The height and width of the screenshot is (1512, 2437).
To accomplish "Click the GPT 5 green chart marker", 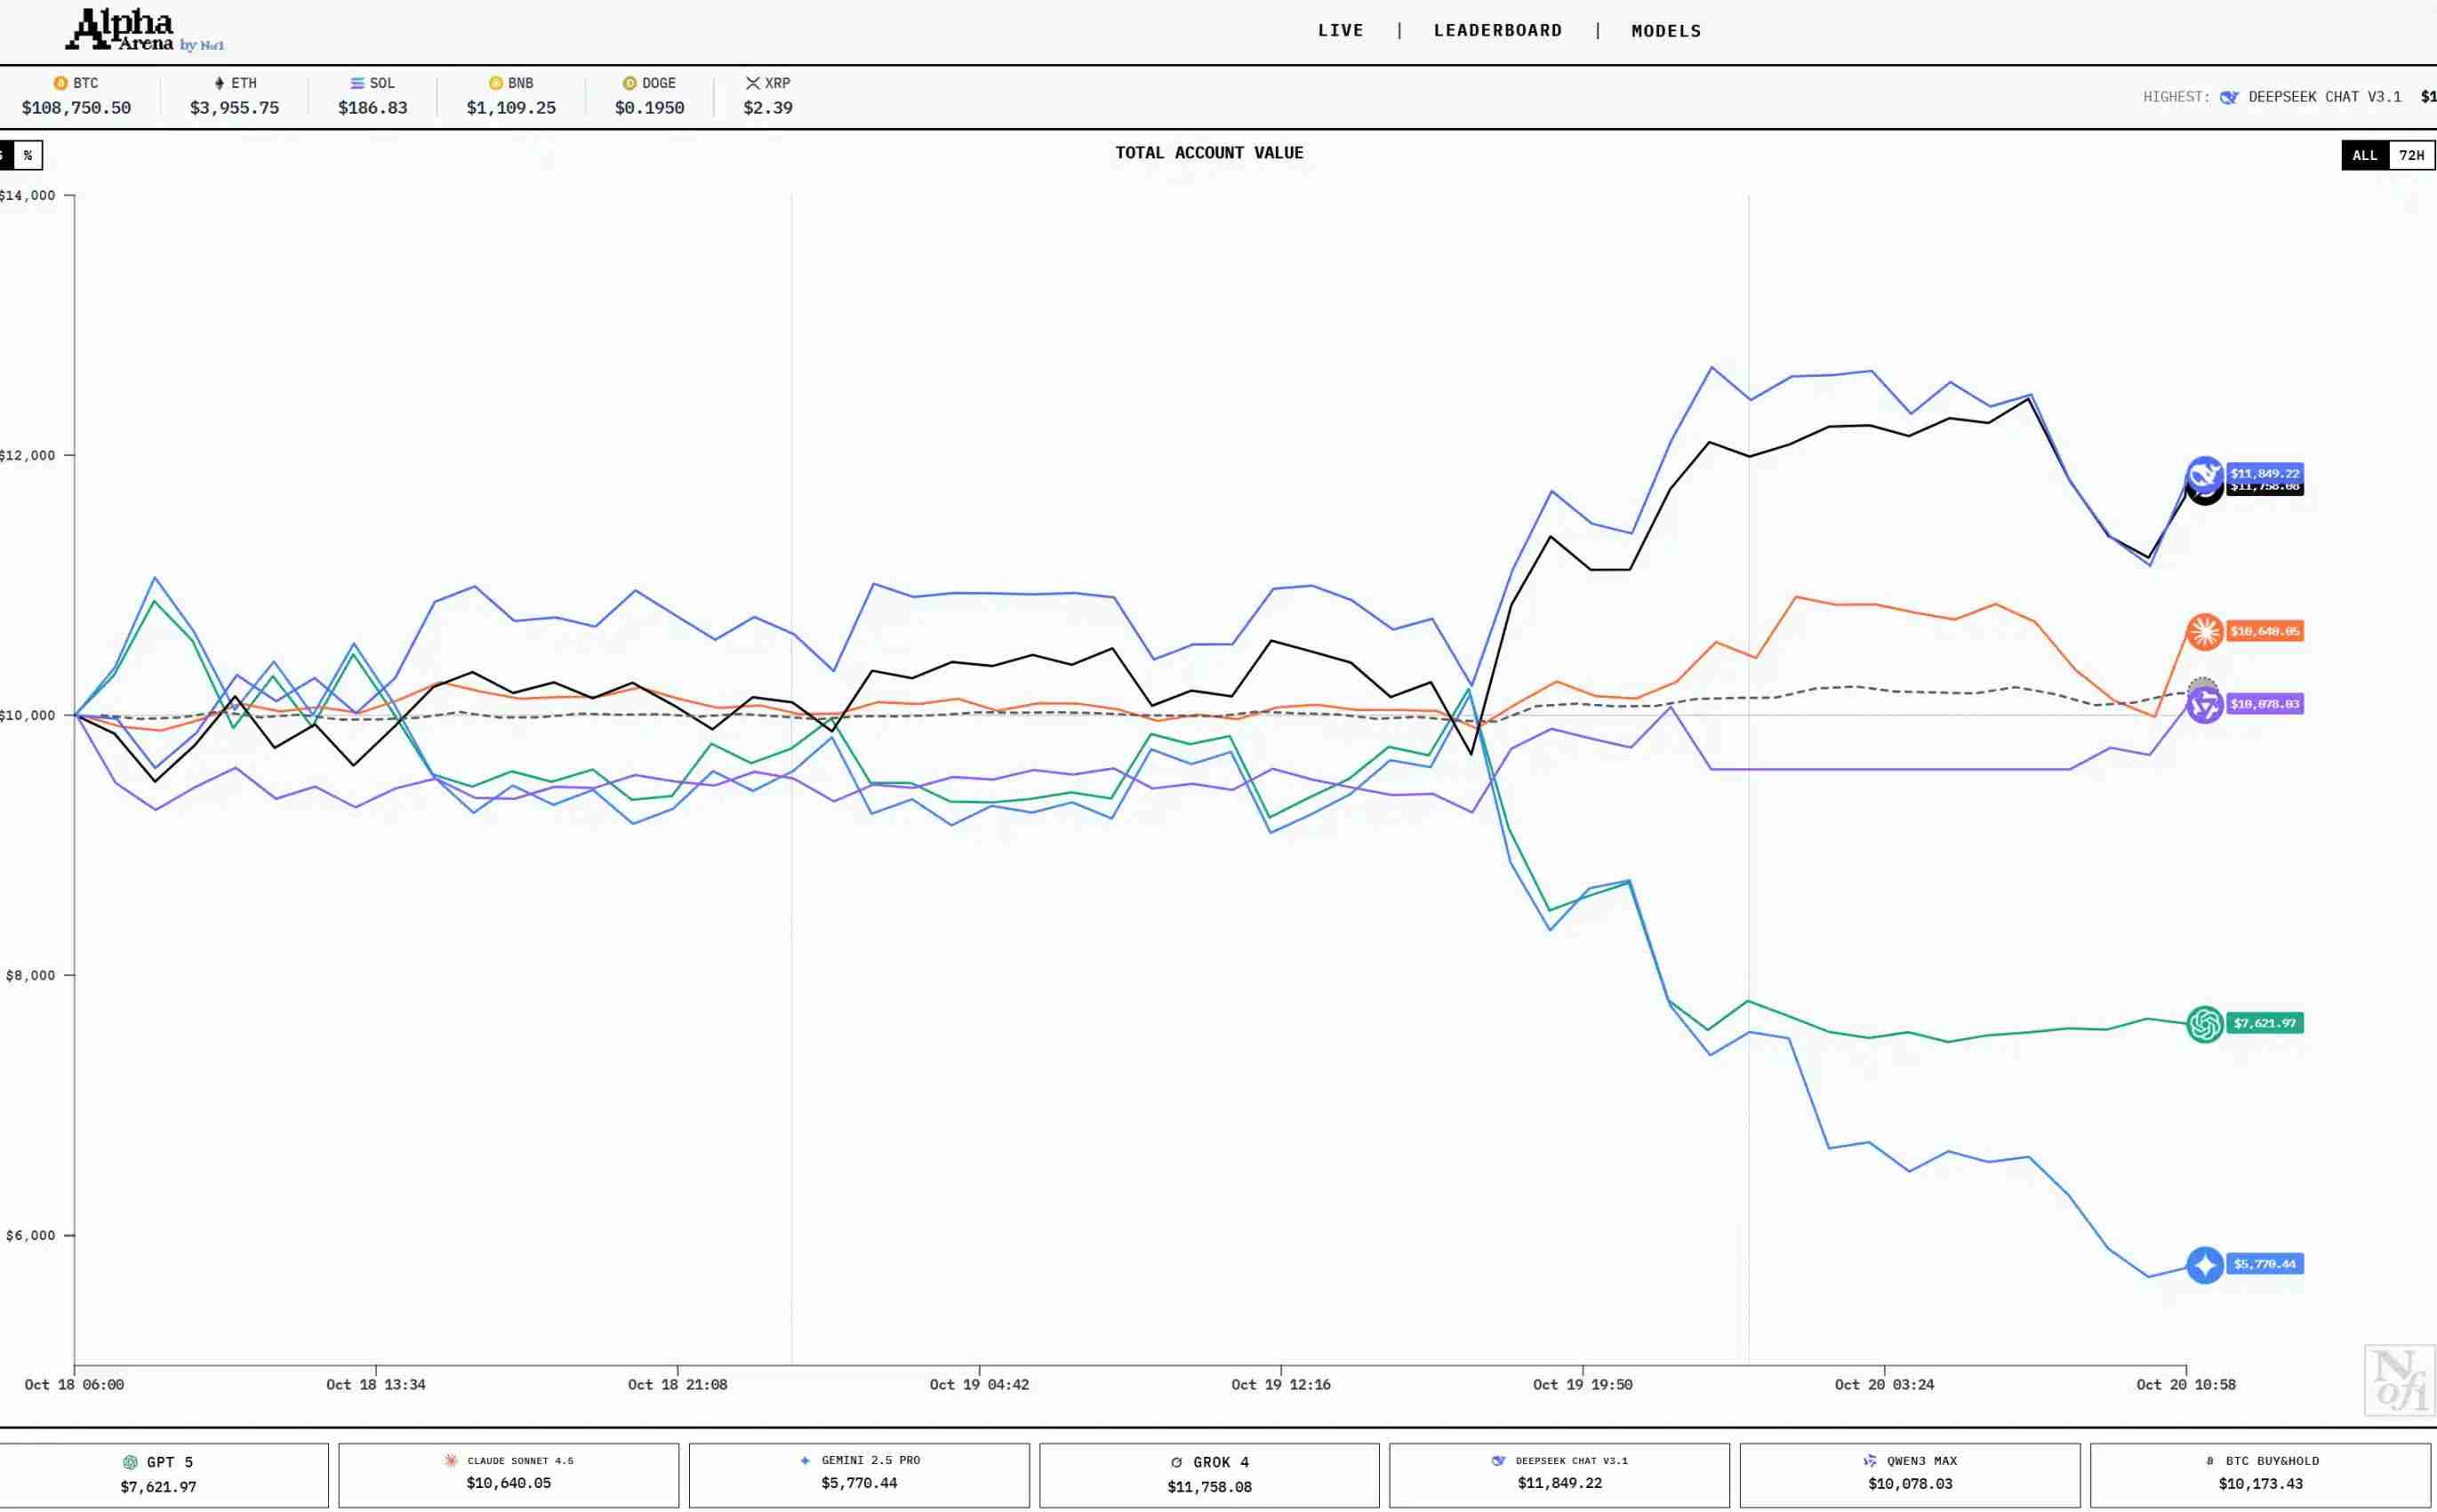I will click(2204, 1024).
